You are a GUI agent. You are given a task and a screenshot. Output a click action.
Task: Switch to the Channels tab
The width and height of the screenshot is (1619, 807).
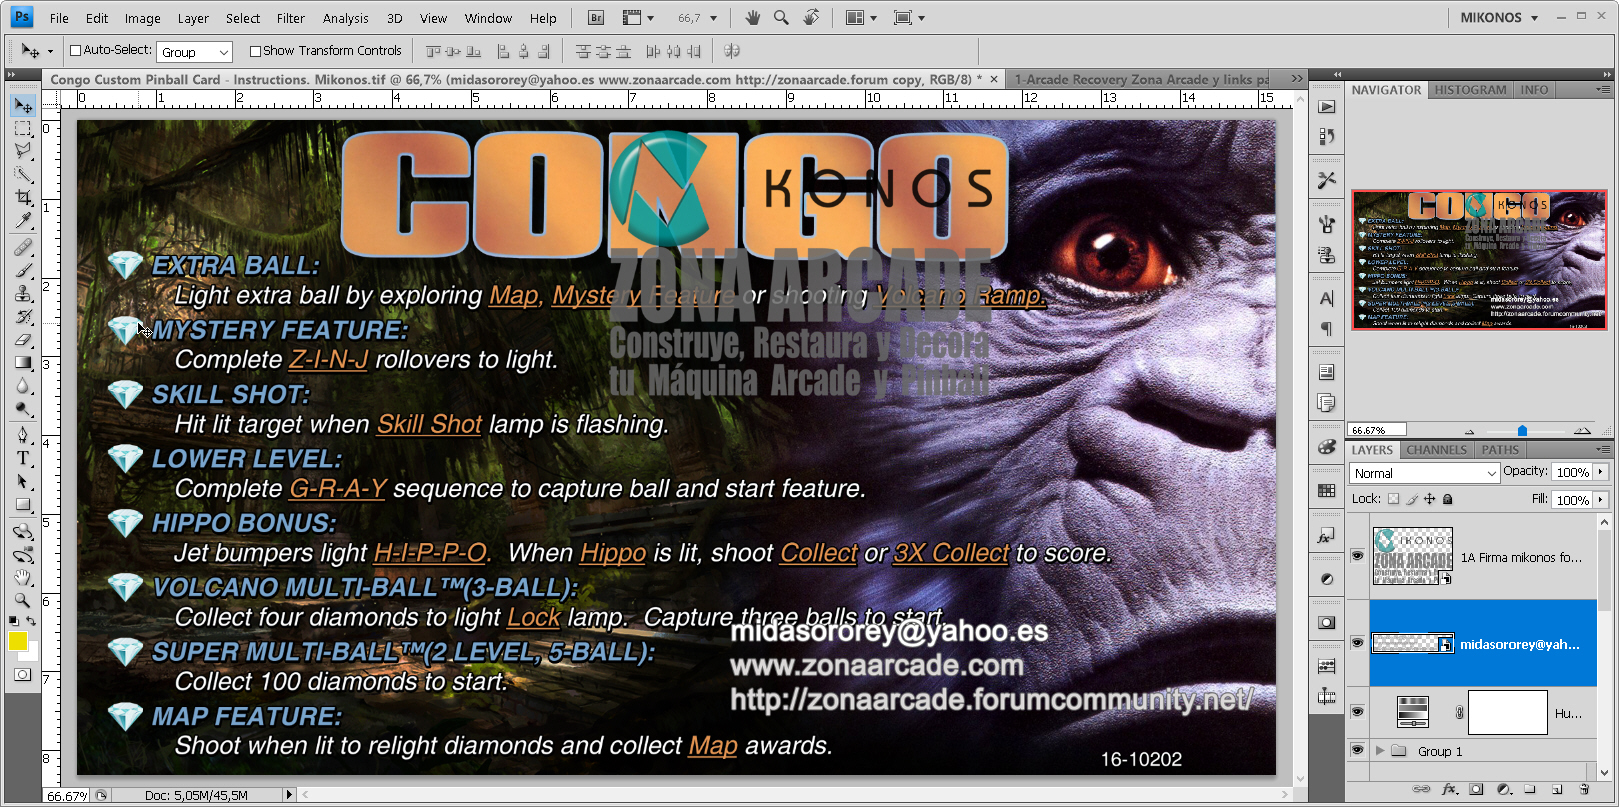(1436, 450)
